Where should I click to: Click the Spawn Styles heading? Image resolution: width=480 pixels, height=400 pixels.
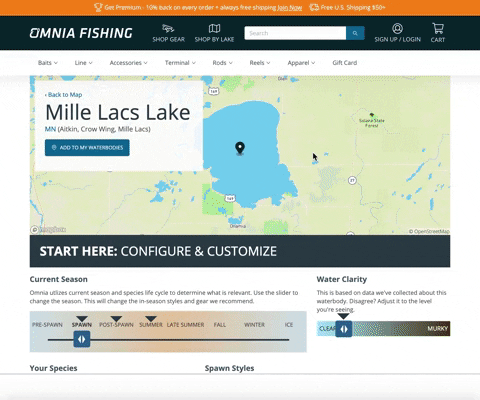(229, 368)
